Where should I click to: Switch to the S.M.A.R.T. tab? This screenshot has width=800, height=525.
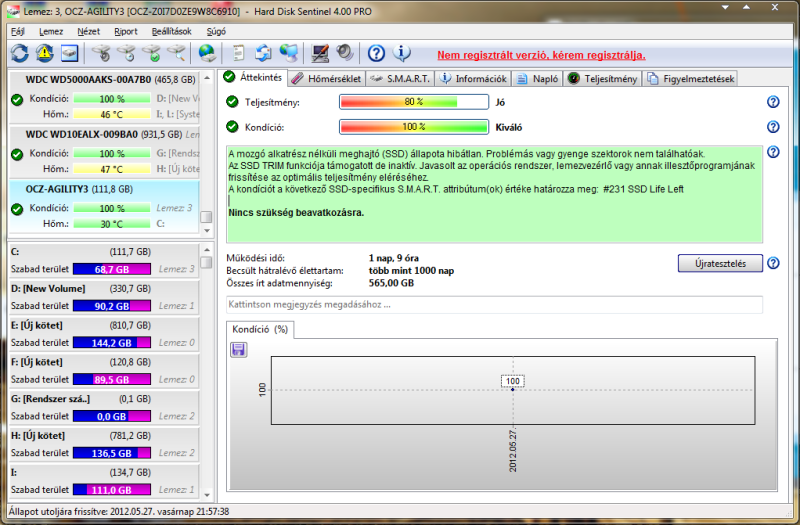coord(400,79)
